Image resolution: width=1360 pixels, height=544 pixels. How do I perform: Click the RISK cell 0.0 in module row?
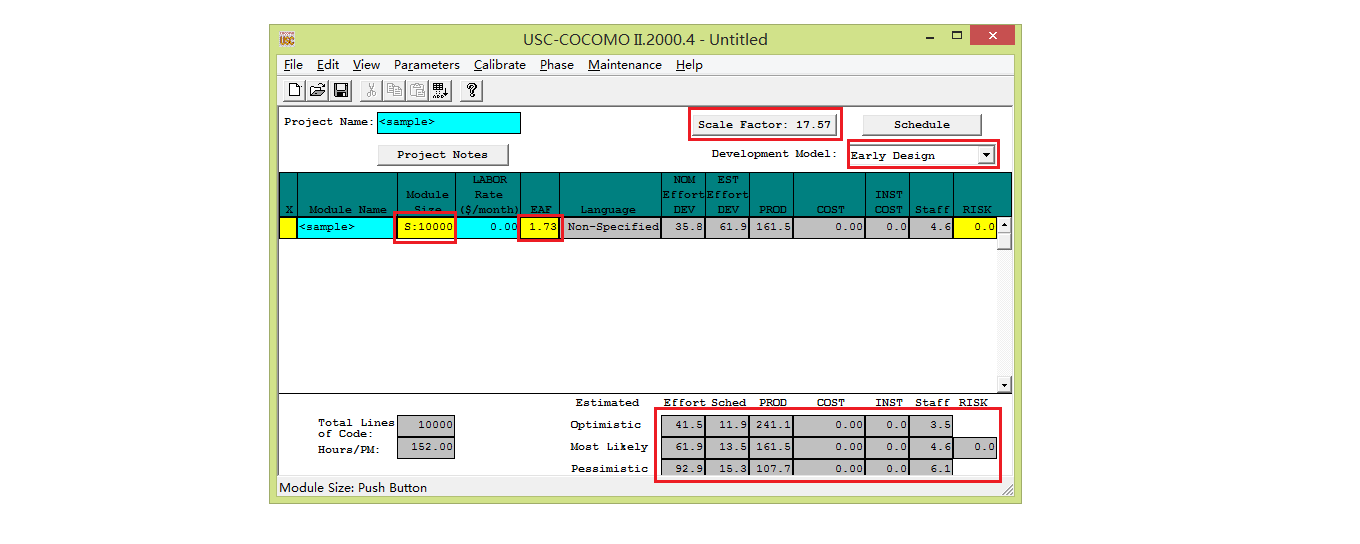point(975,227)
